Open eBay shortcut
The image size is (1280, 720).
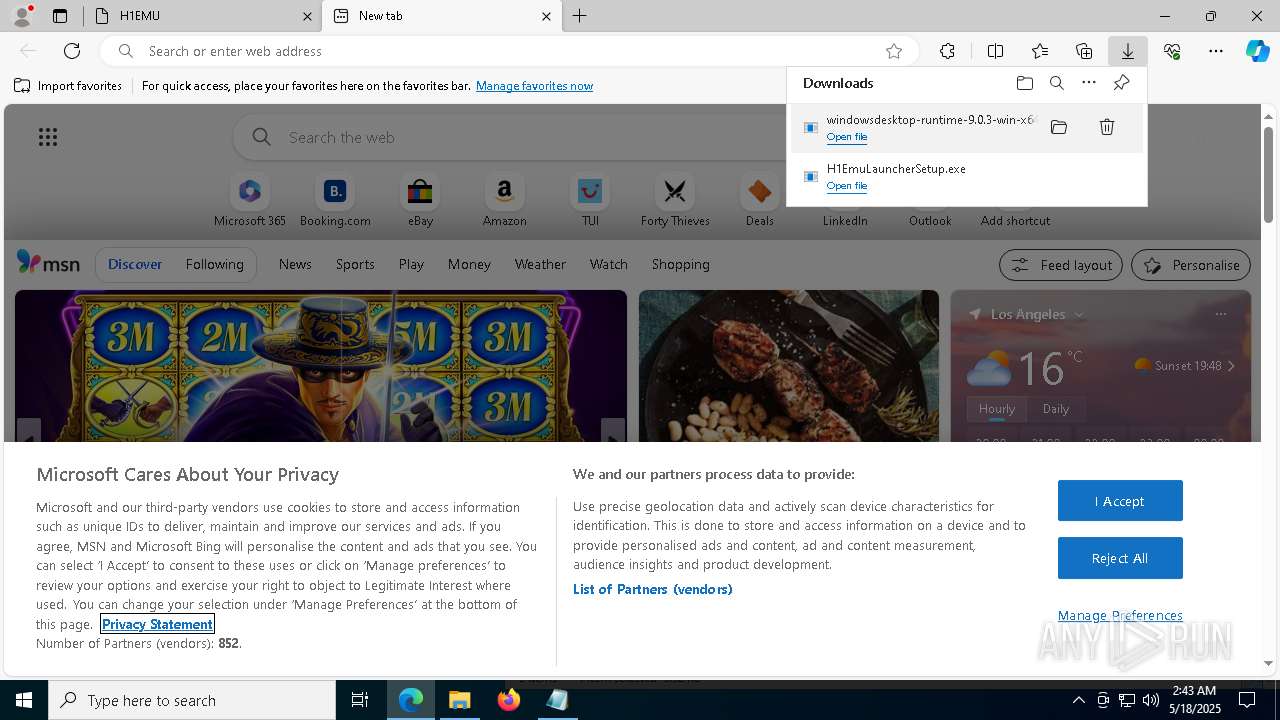[x=420, y=200]
